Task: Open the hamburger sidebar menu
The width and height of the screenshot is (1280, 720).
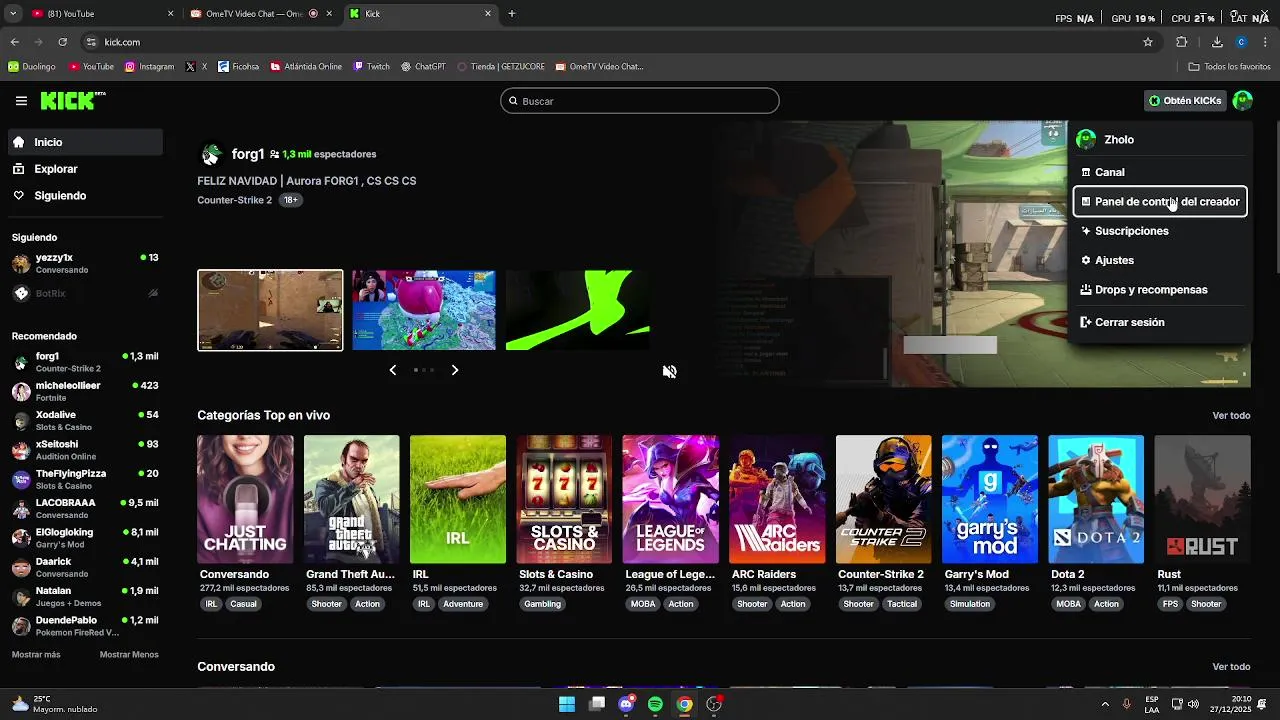Action: pos(21,101)
